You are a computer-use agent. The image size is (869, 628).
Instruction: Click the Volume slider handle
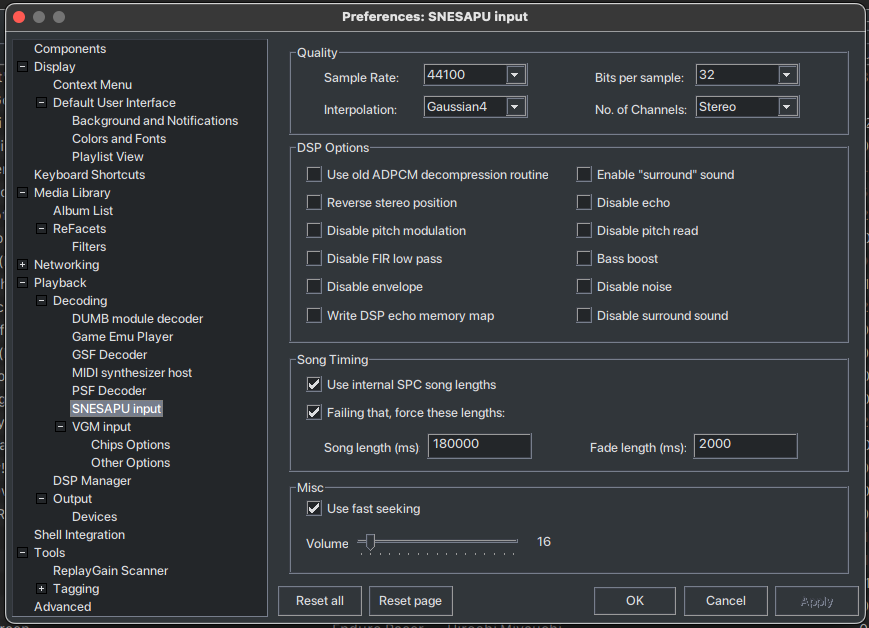coord(370,542)
